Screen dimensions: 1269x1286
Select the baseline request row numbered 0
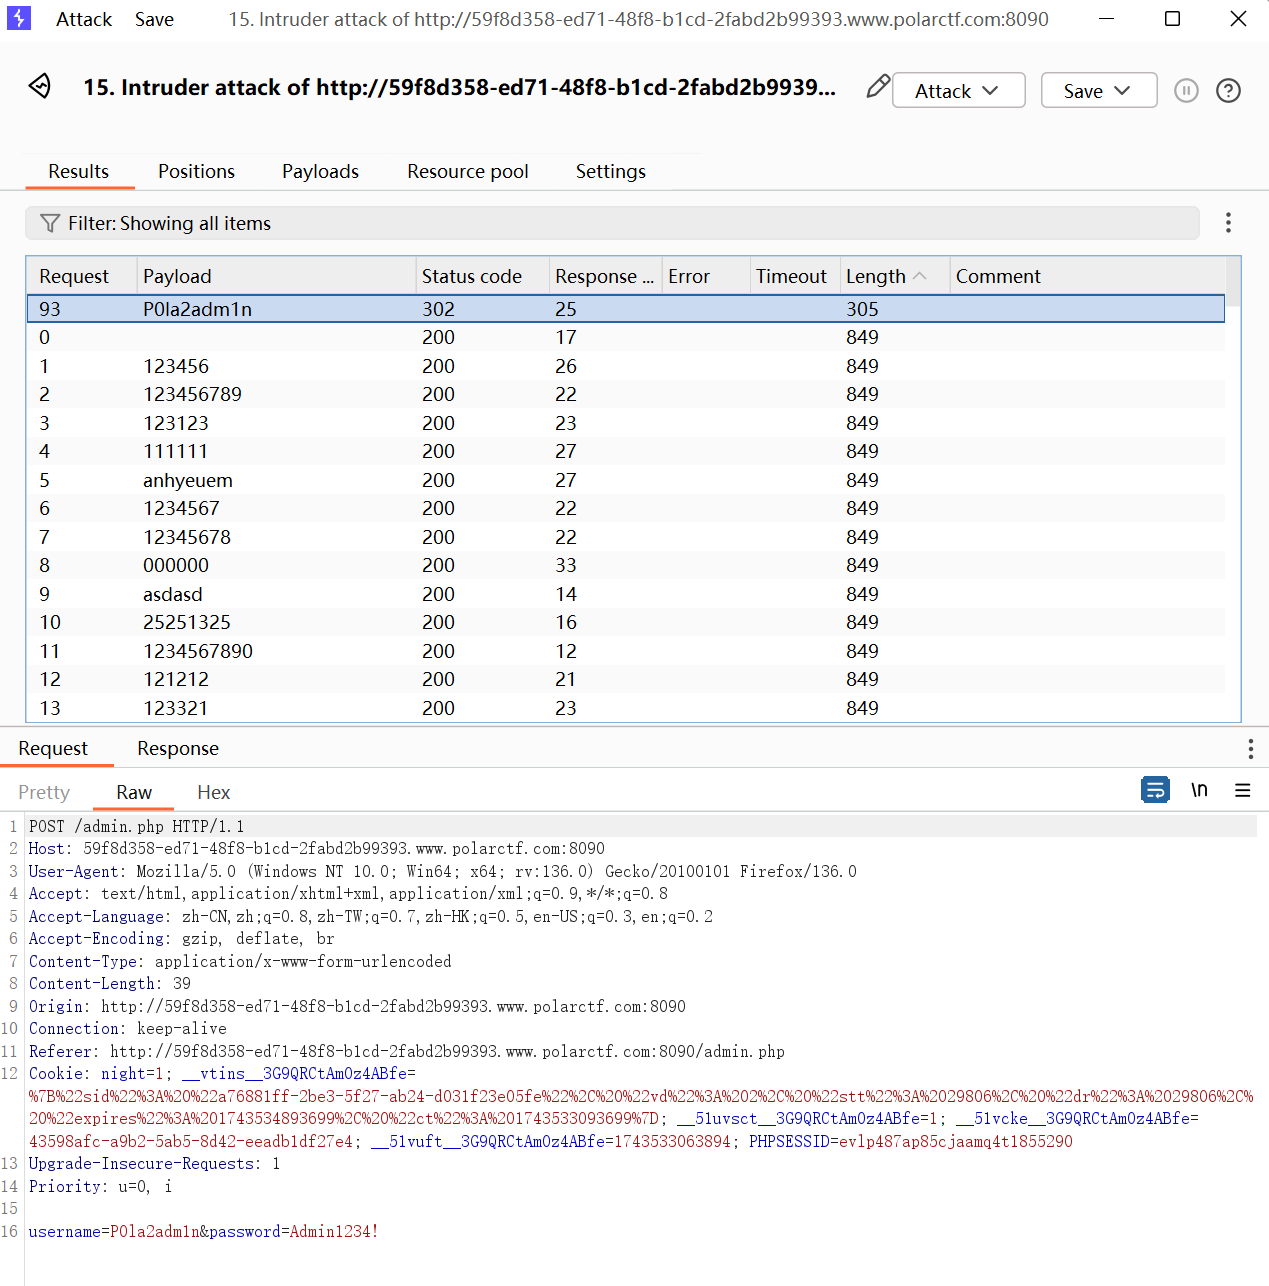tap(626, 337)
